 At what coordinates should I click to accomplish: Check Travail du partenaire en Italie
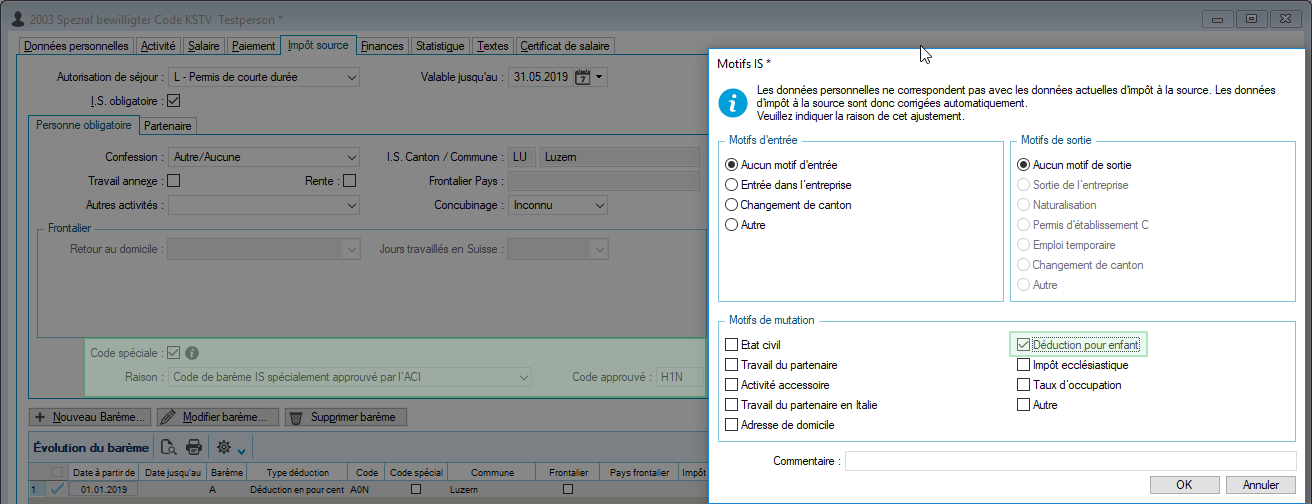[732, 405]
